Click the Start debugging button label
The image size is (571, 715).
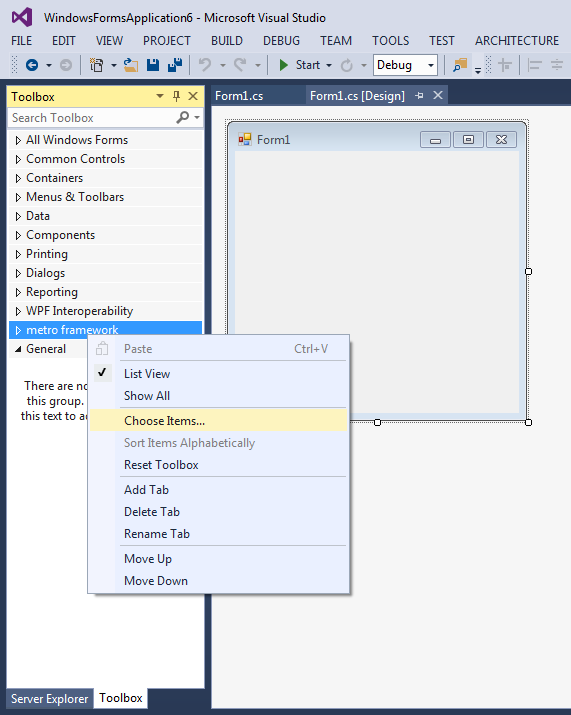[308, 65]
